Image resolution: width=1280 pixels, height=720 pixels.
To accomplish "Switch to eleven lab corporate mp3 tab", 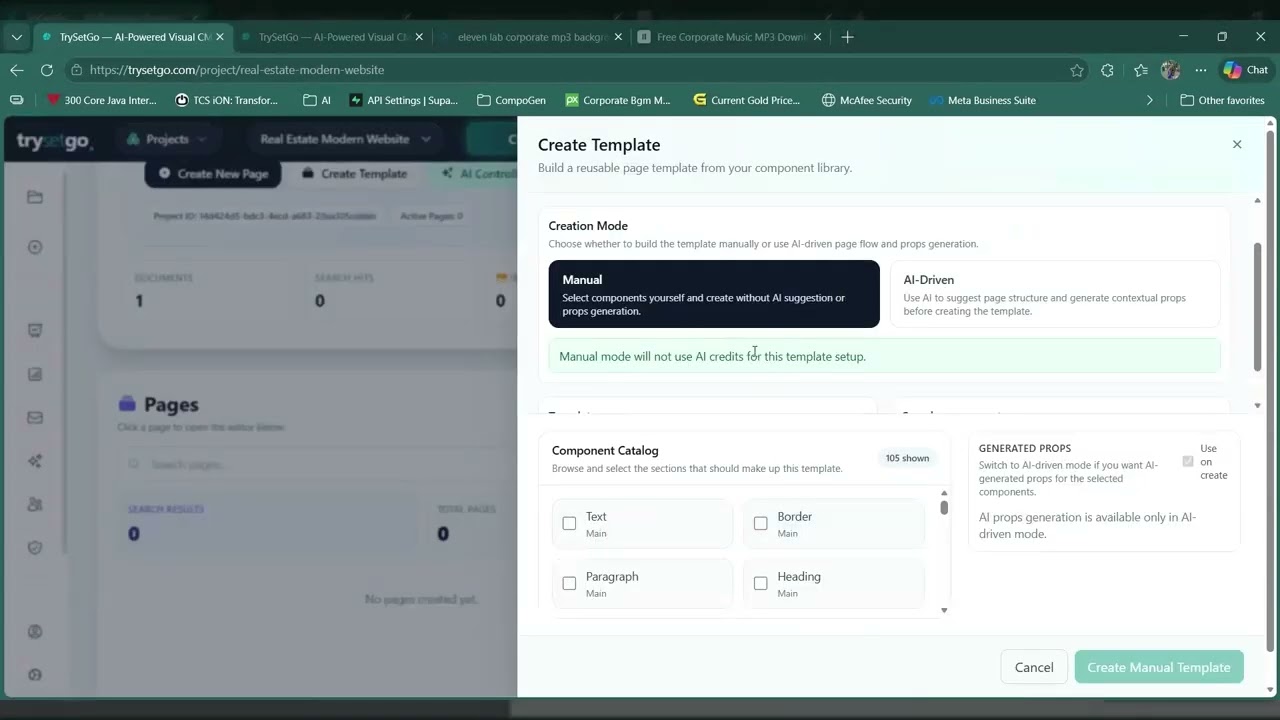I will (x=531, y=37).
